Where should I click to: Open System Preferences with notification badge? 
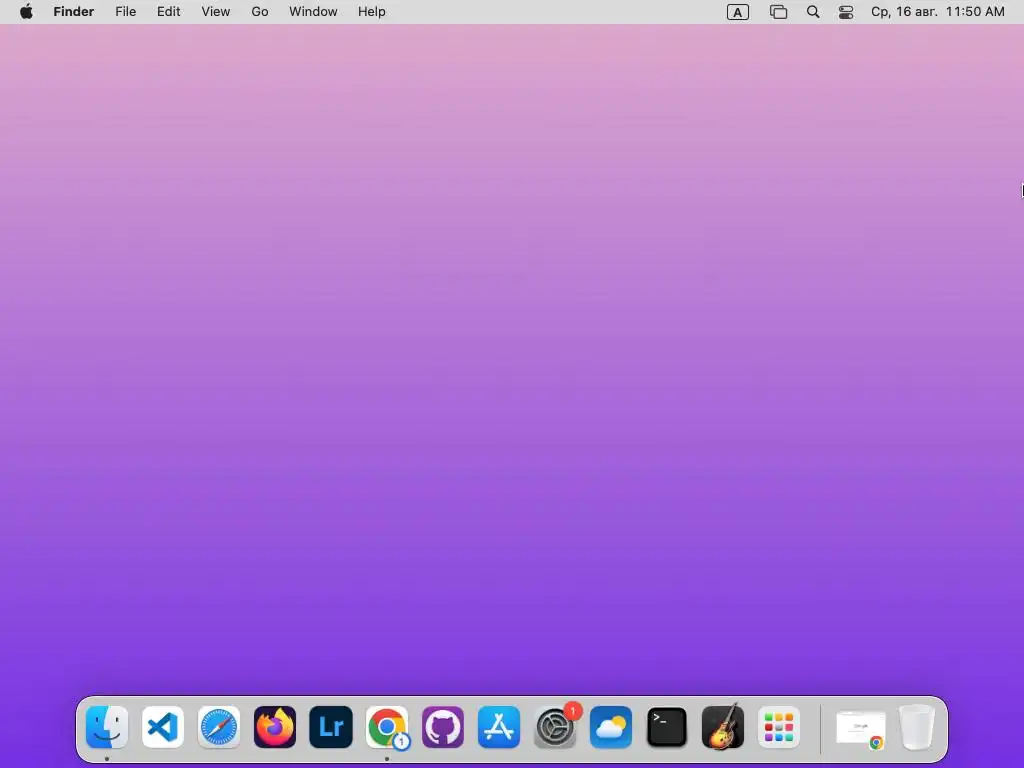click(555, 727)
